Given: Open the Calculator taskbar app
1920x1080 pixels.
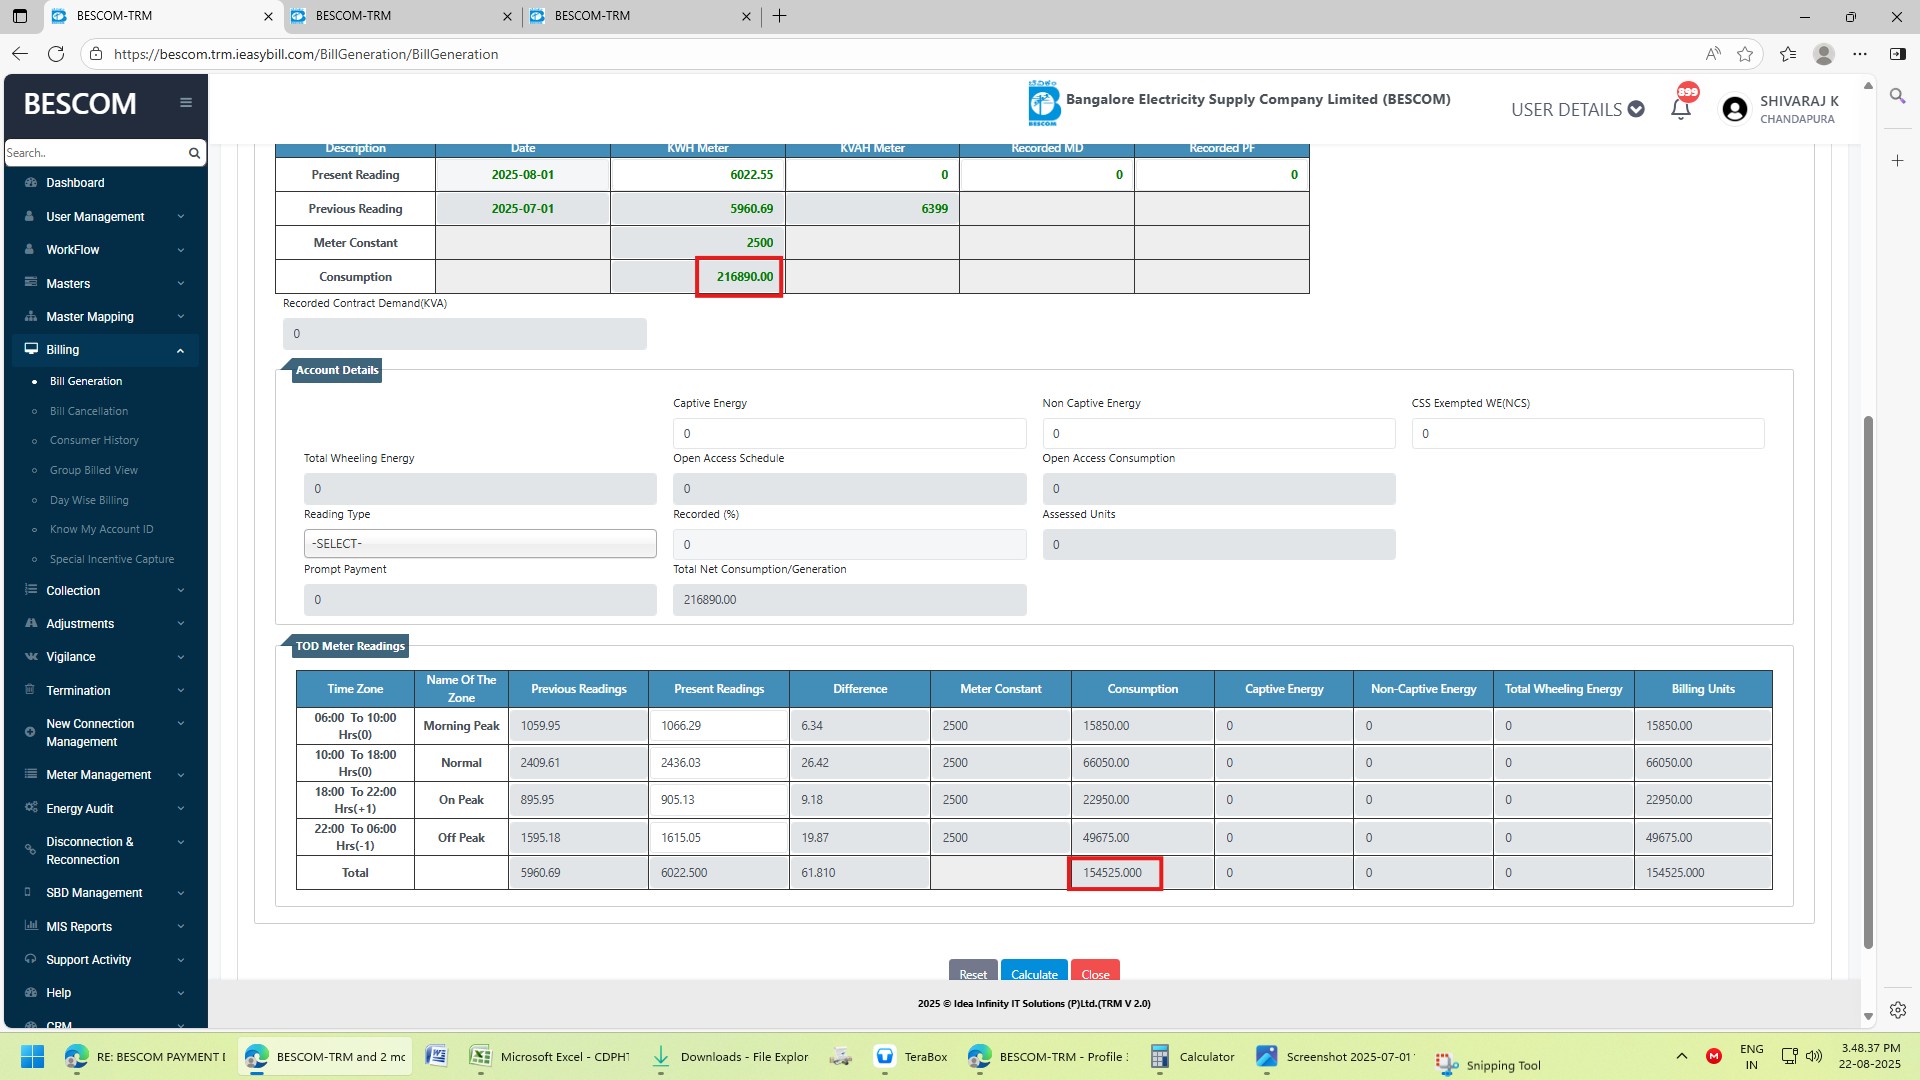Looking at the screenshot, I should pyautogui.click(x=1193, y=1057).
